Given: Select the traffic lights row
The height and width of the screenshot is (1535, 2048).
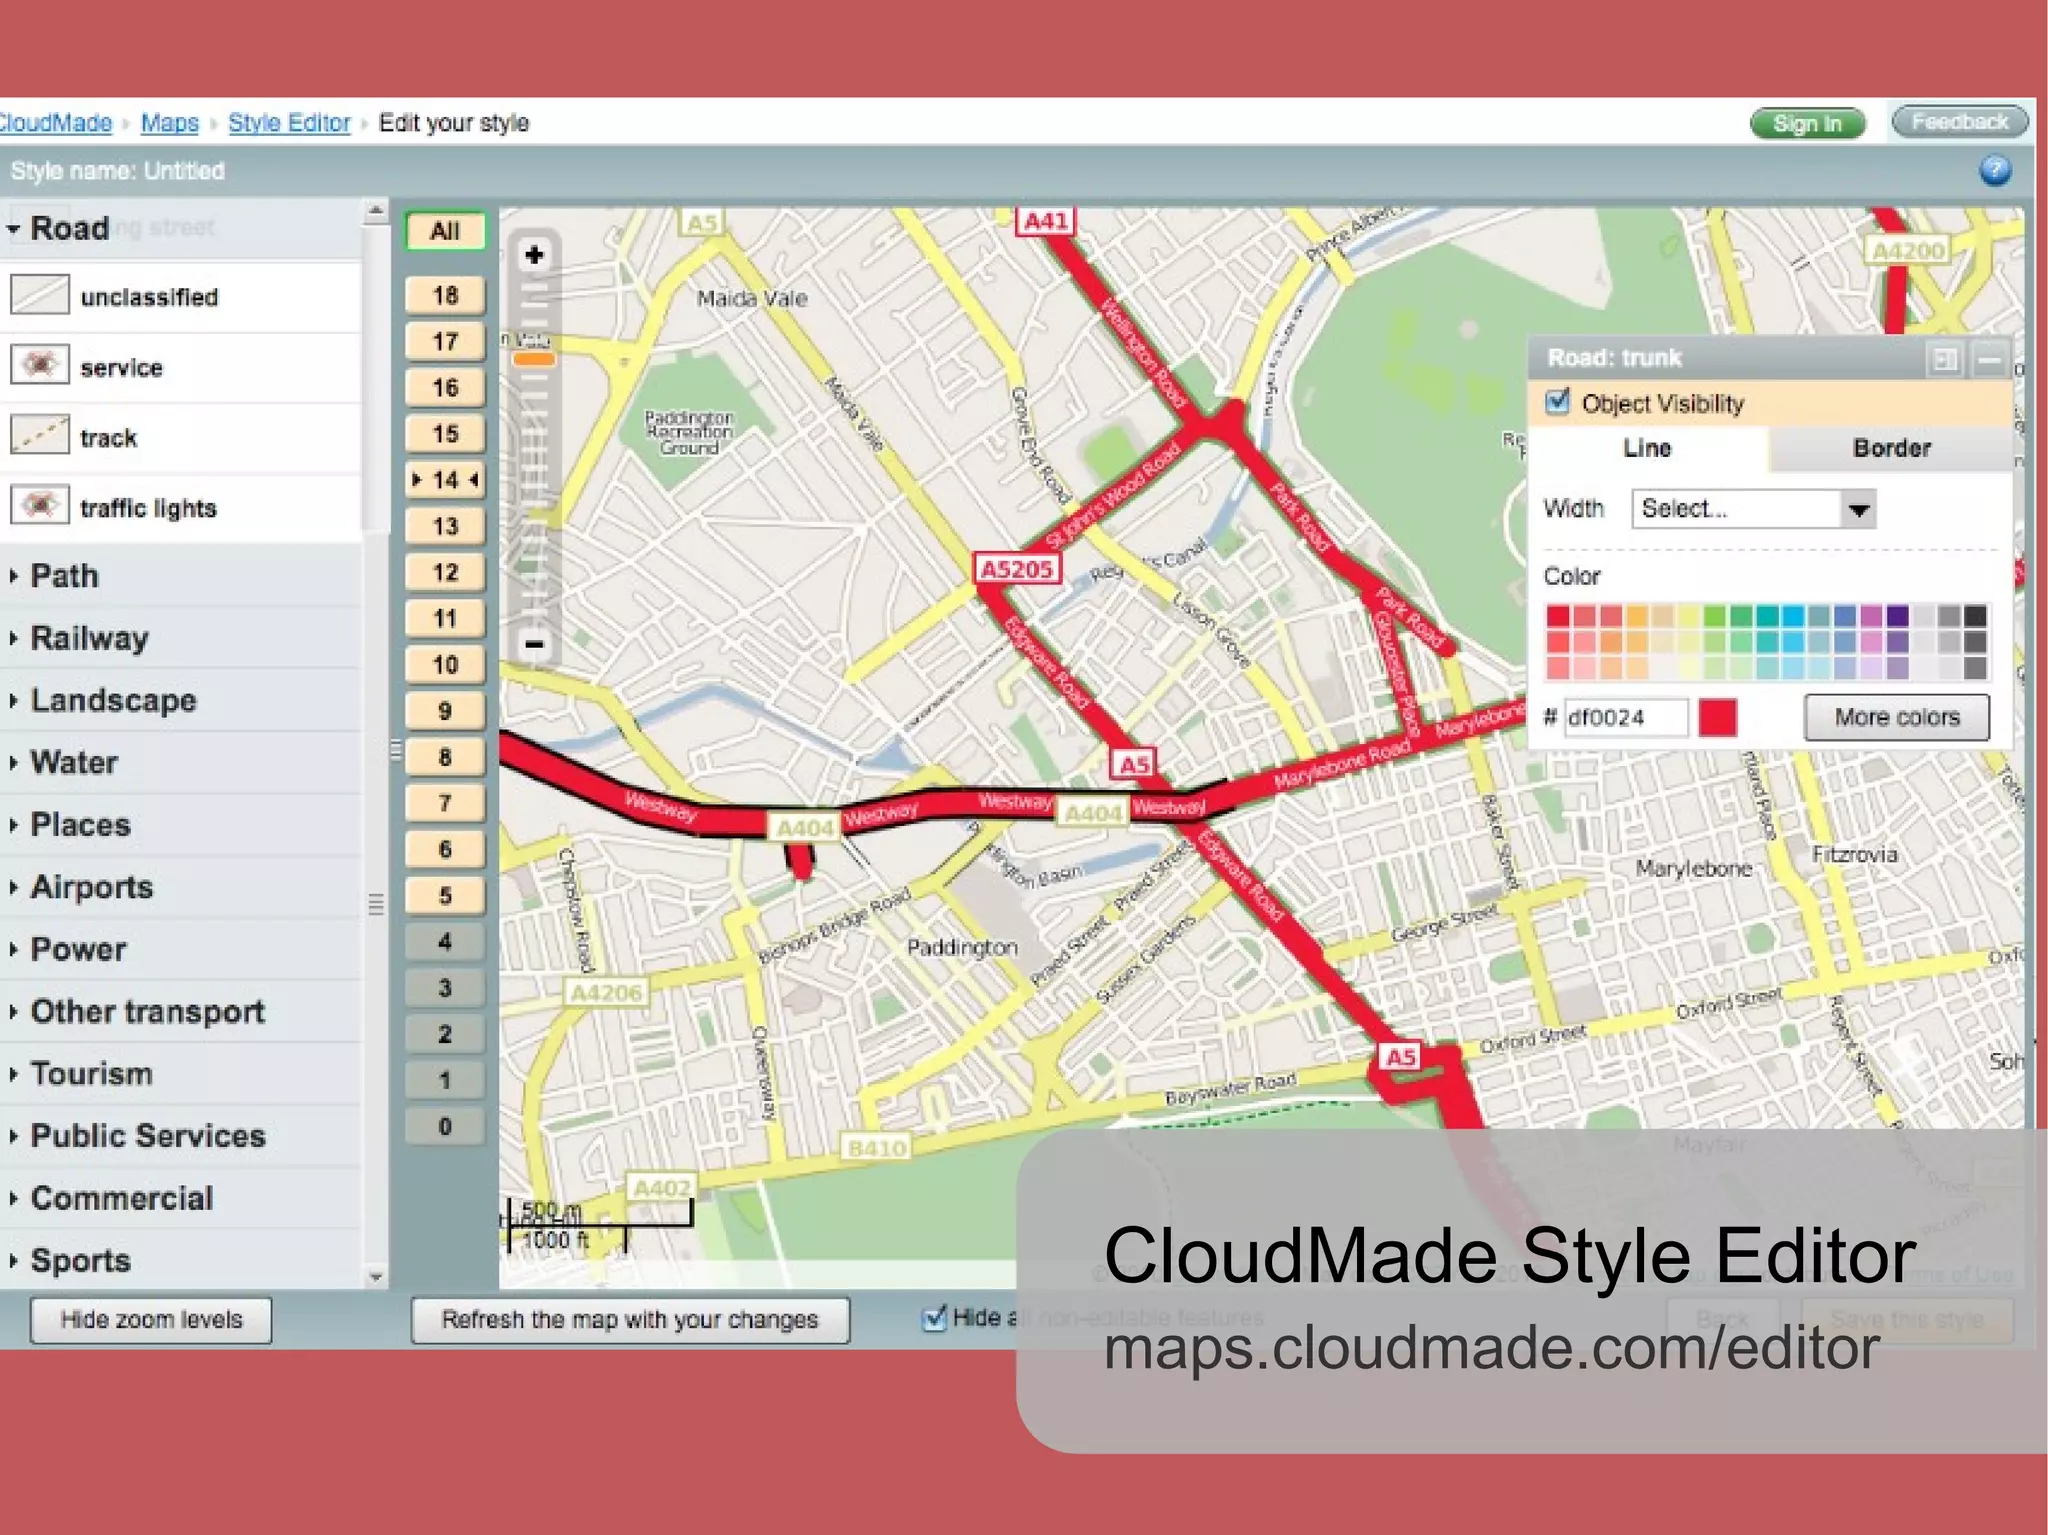Looking at the screenshot, I should (x=182, y=508).
